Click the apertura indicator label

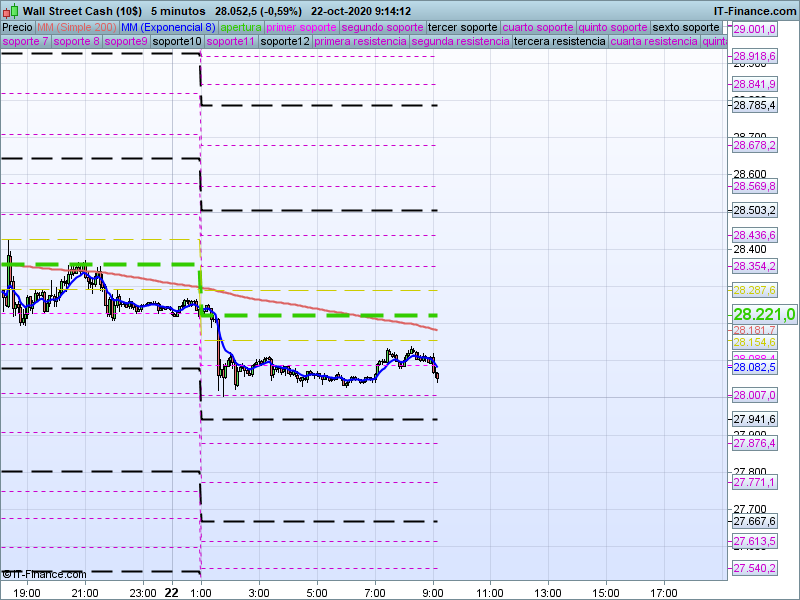(241, 28)
